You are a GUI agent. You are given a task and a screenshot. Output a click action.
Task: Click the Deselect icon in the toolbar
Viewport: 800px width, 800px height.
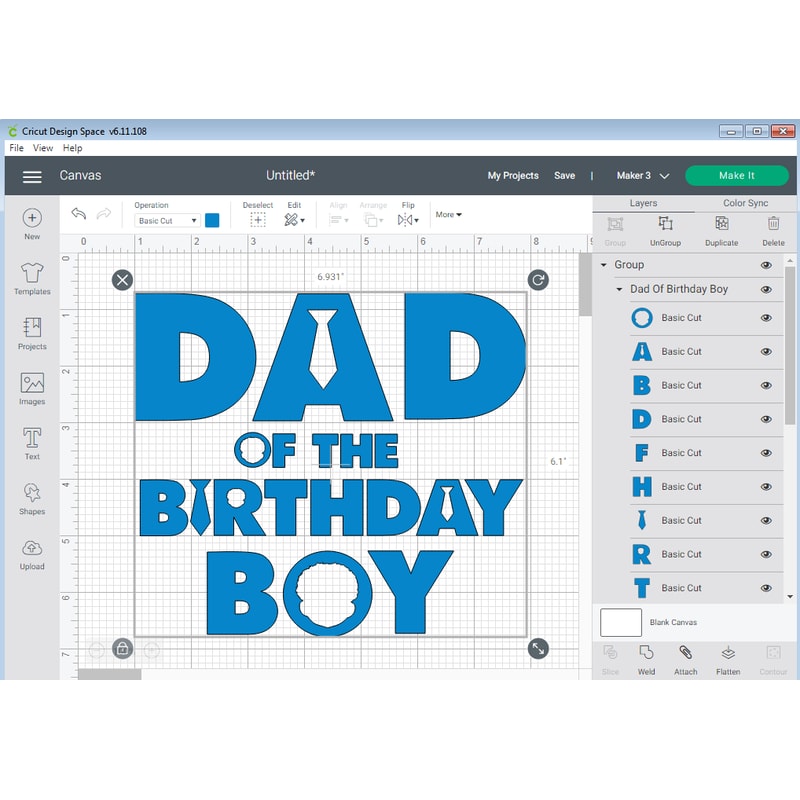[x=257, y=218]
